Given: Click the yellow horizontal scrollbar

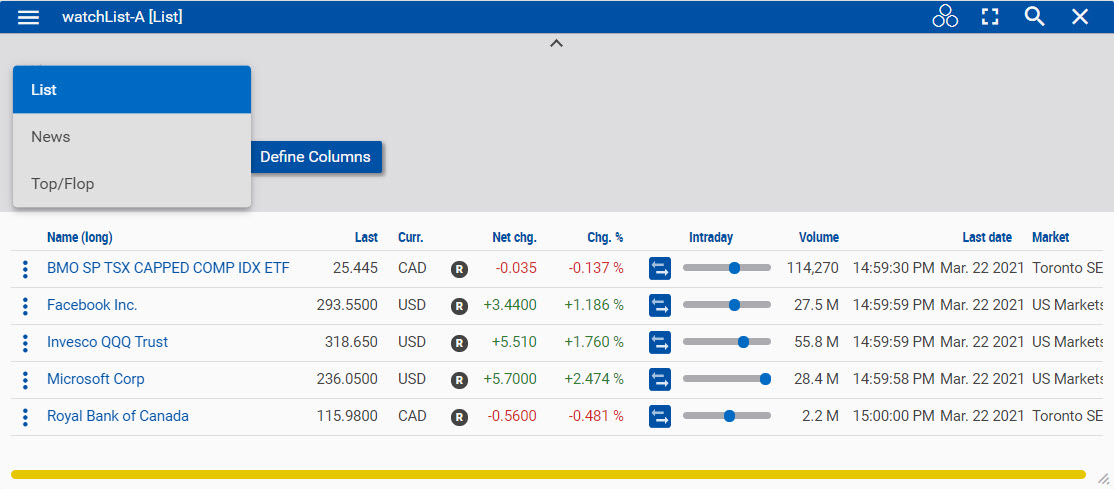Looking at the screenshot, I should coord(548,474).
